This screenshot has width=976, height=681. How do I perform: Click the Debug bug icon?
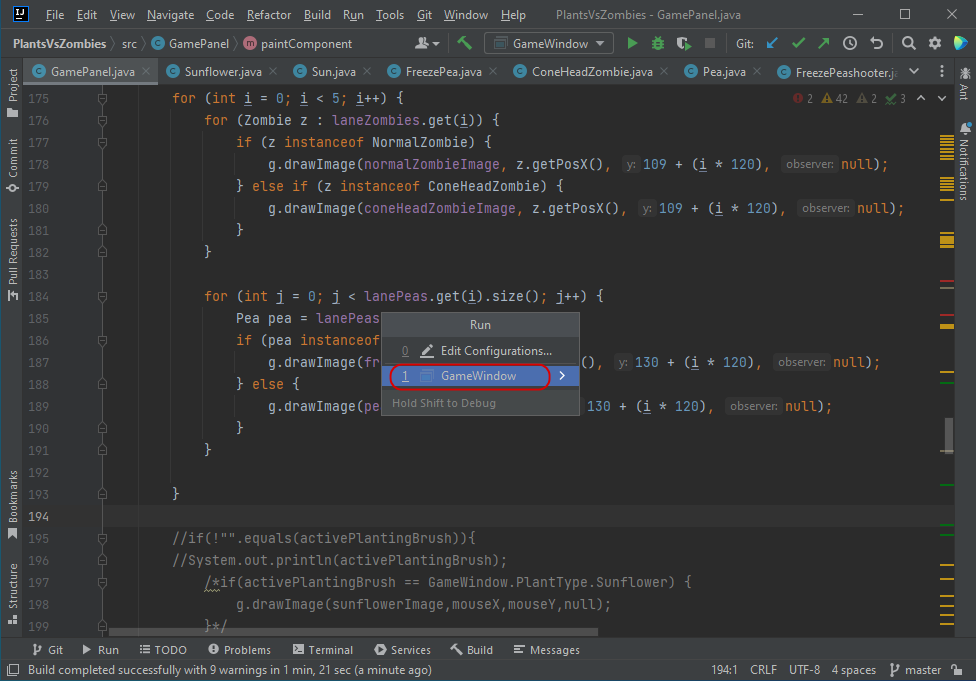[x=657, y=43]
